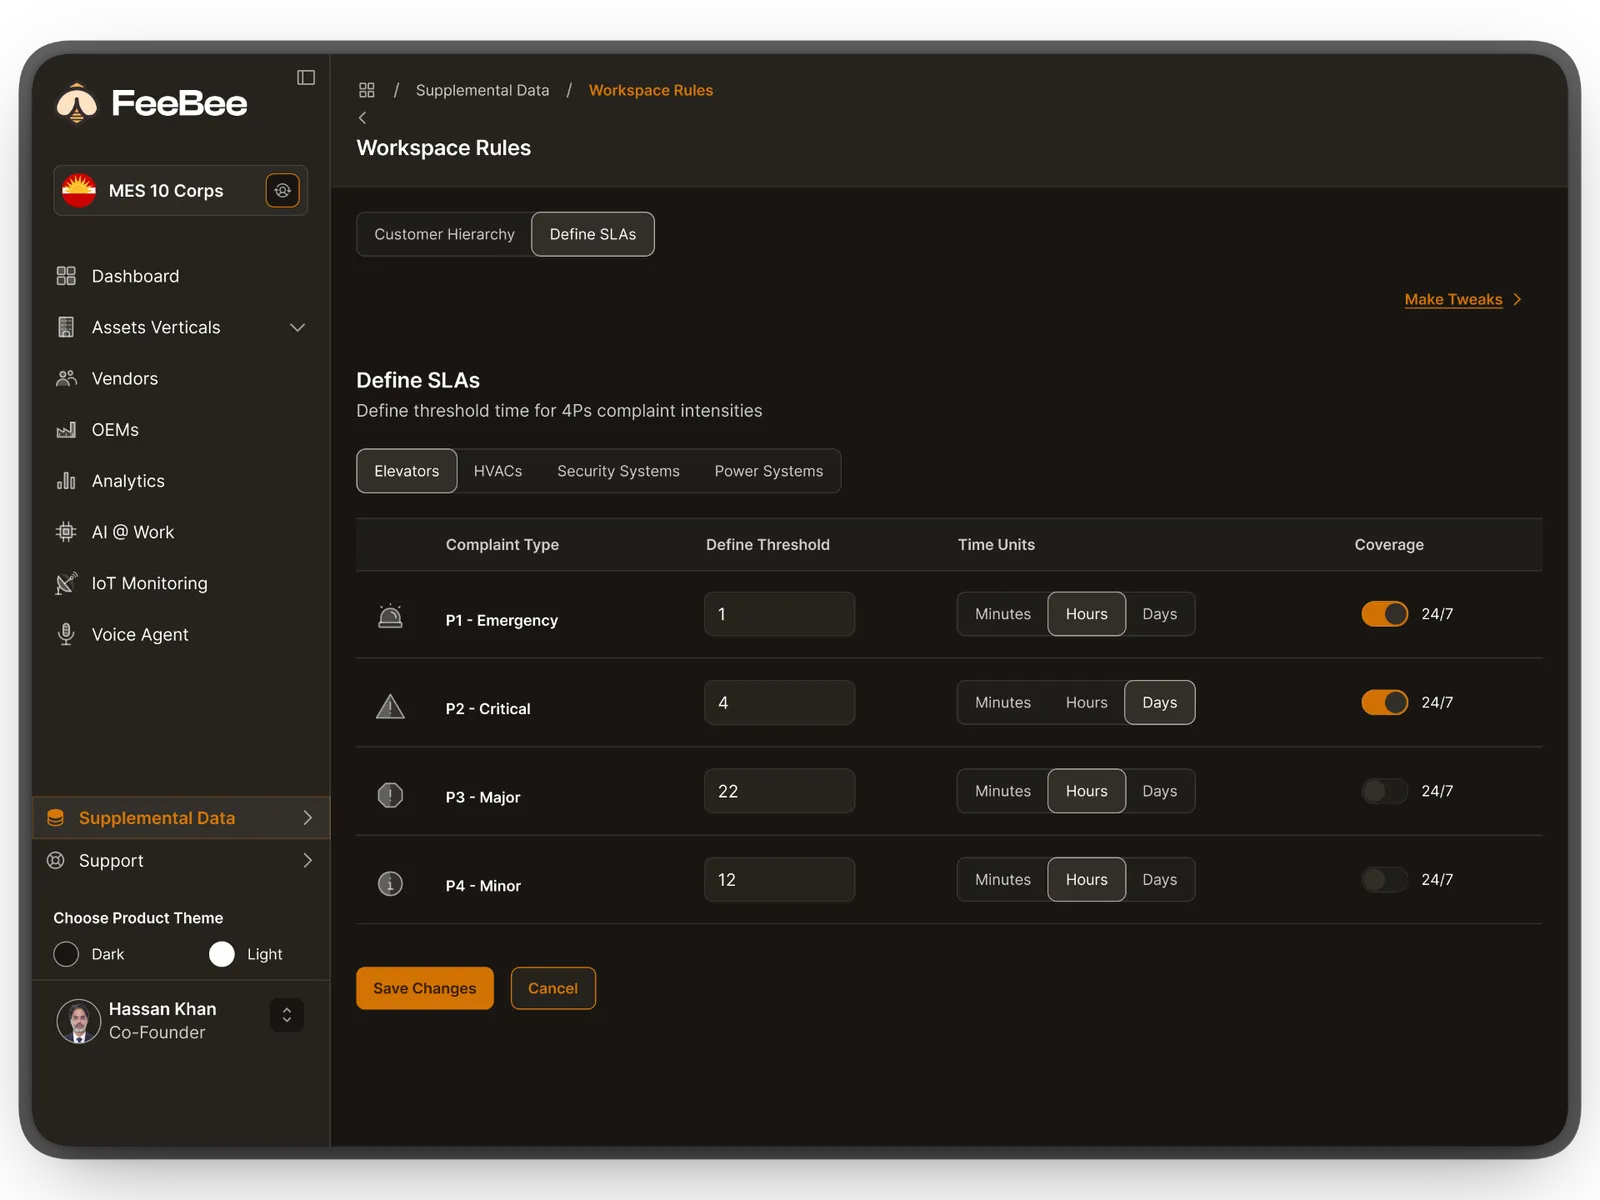Open Supplemental Data breadcrumb link
Viewport: 1600px width, 1200px height.
click(482, 90)
